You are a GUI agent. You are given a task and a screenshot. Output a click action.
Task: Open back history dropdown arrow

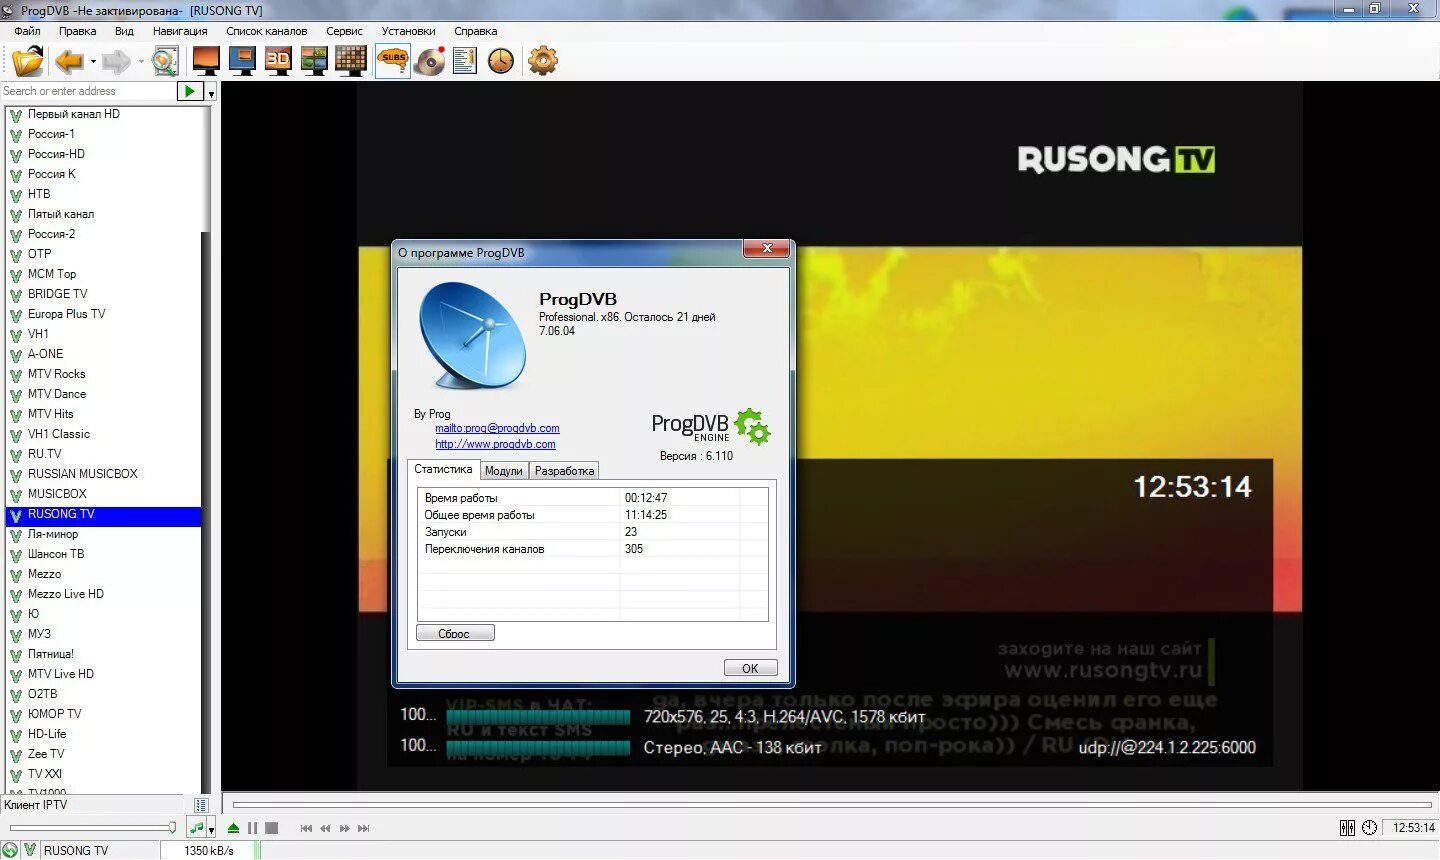tap(93, 62)
